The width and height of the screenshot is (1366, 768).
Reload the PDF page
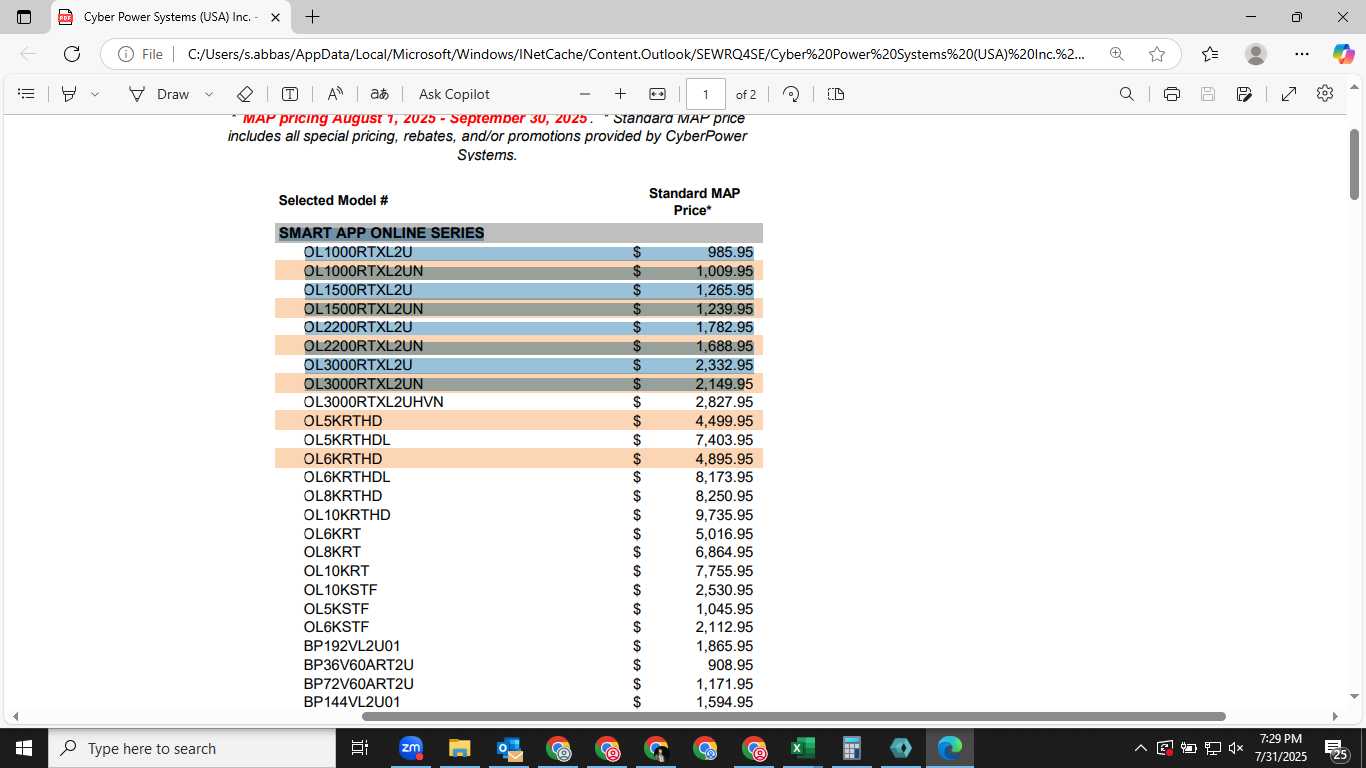(x=72, y=54)
